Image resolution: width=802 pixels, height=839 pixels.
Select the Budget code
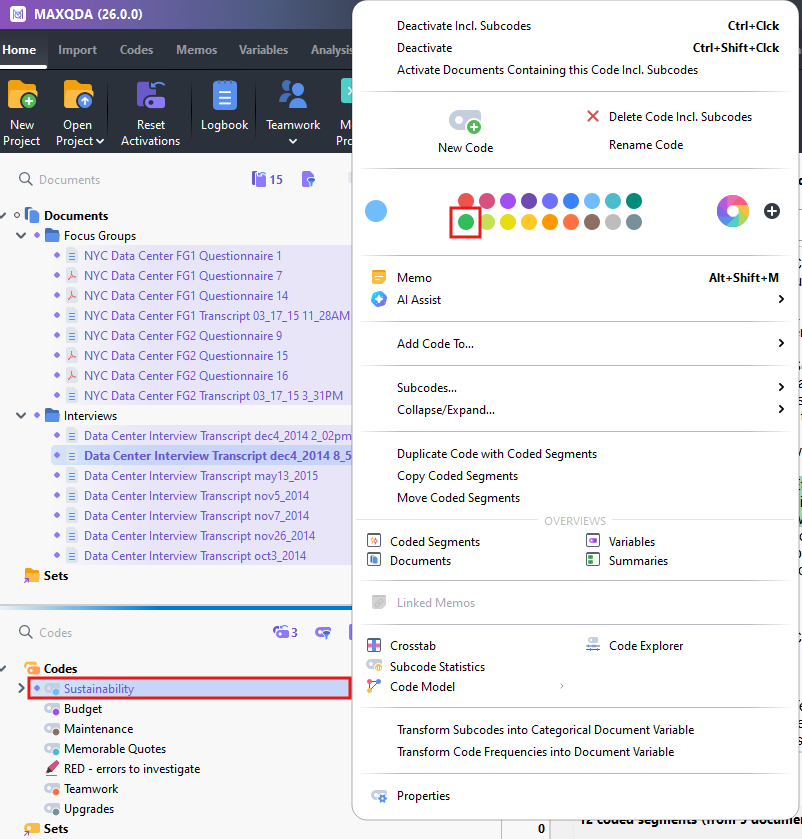pos(82,708)
